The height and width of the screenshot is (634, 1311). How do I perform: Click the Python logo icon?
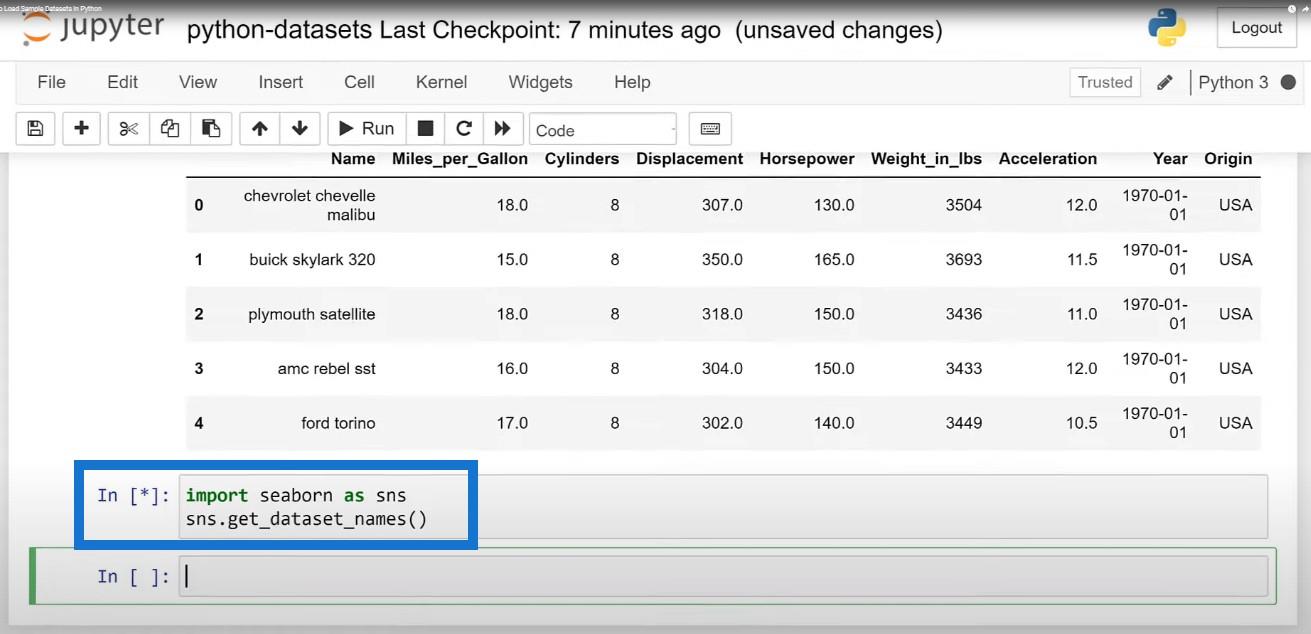tap(1167, 28)
